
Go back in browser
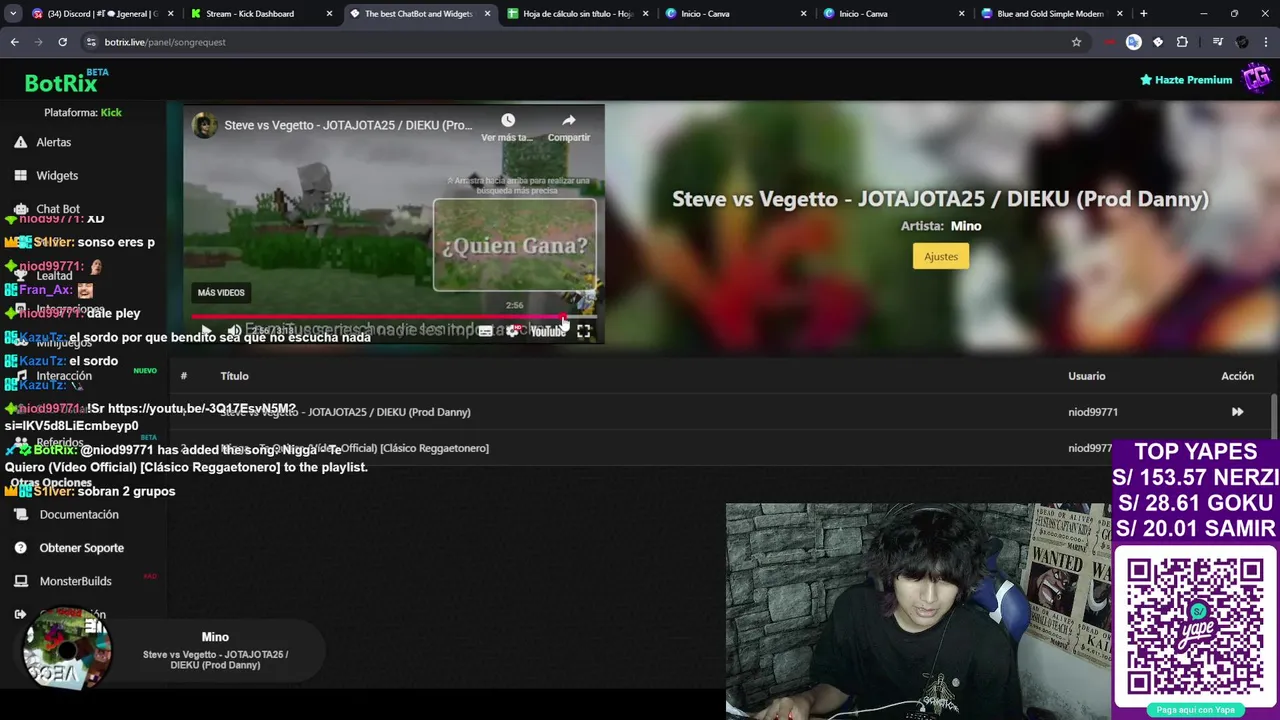(x=14, y=42)
